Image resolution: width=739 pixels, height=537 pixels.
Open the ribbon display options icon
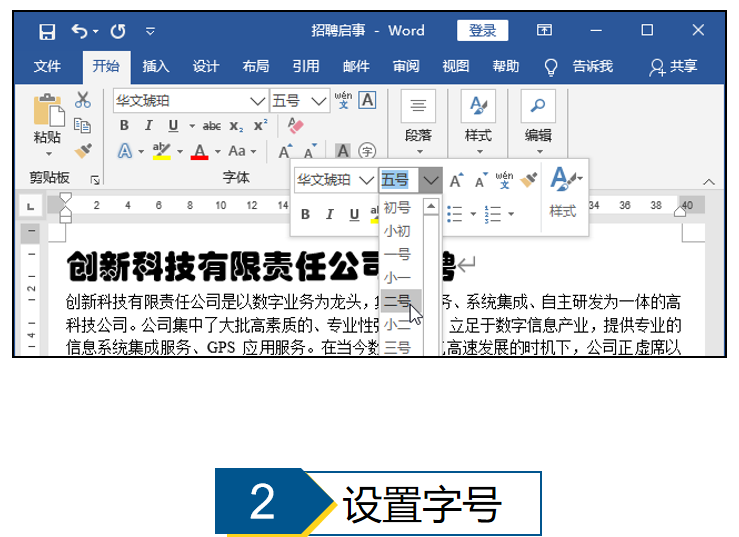pyautogui.click(x=544, y=31)
